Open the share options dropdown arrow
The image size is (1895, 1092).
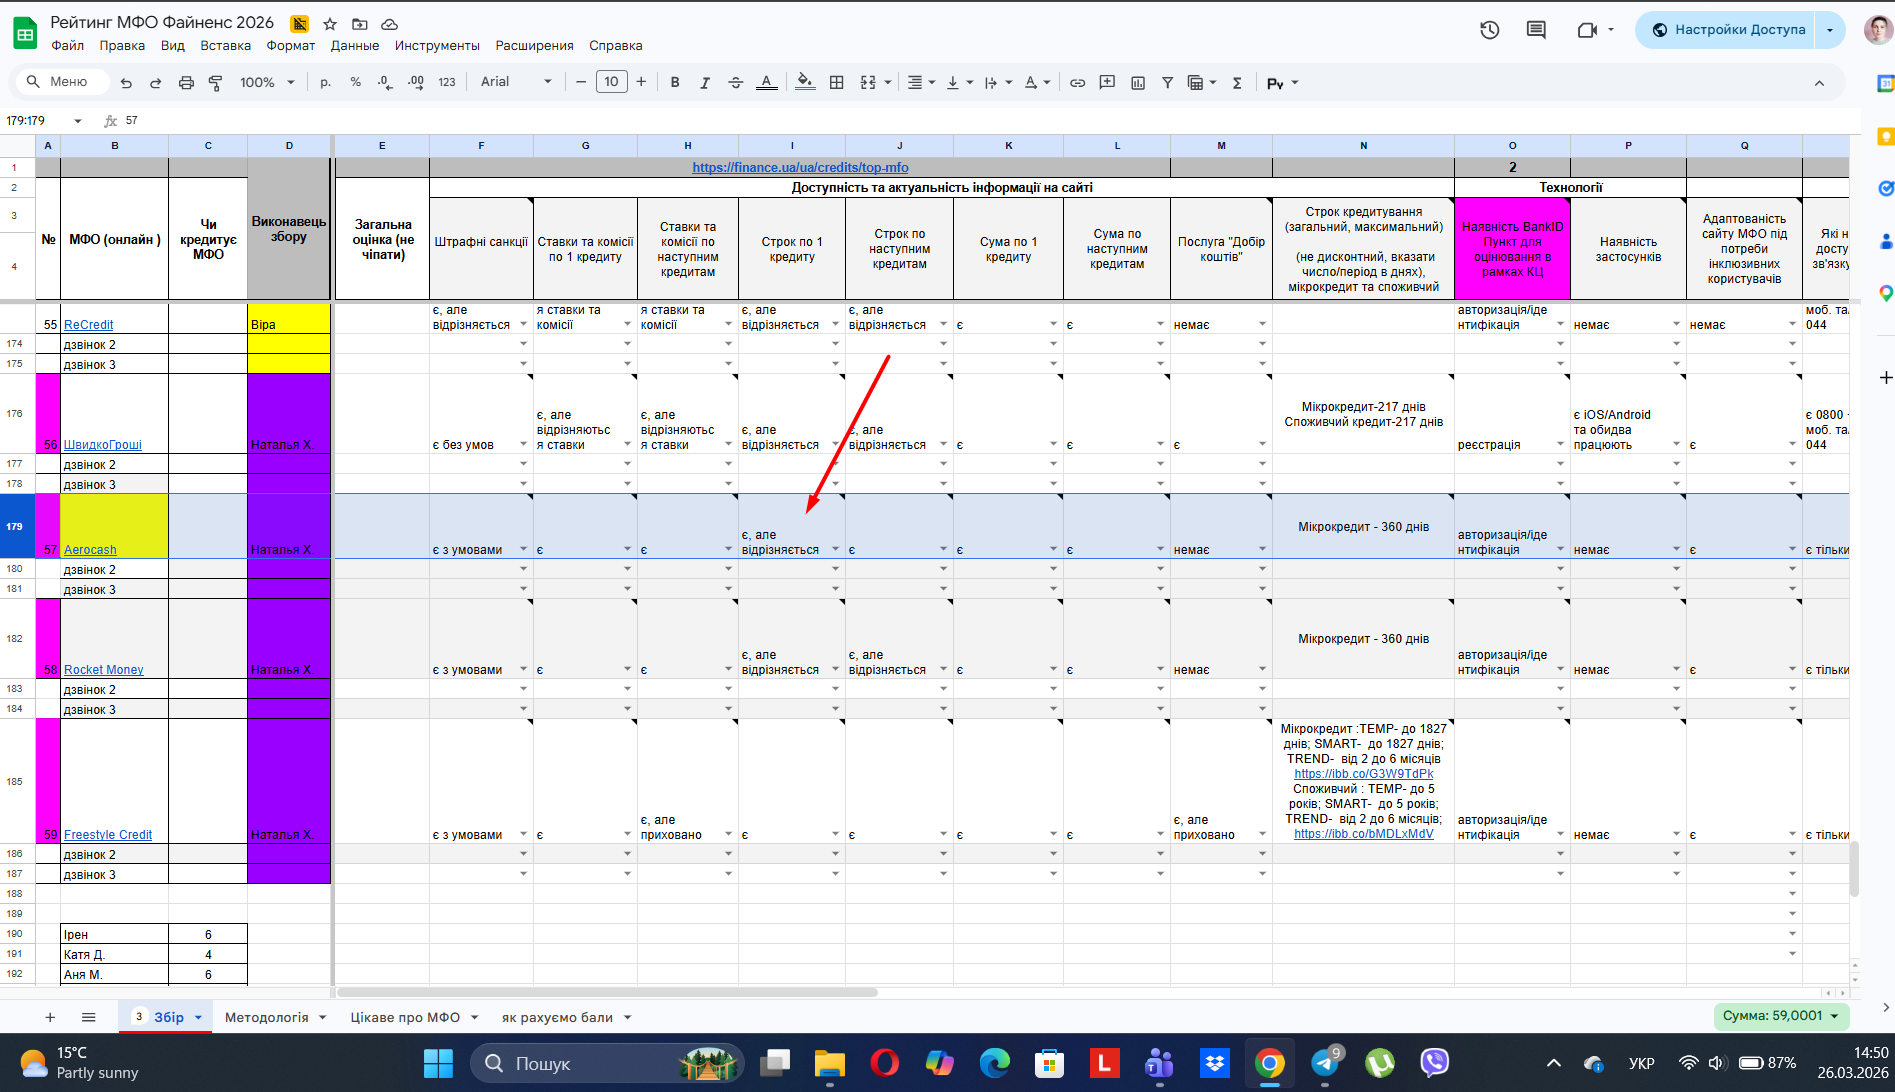[1830, 30]
